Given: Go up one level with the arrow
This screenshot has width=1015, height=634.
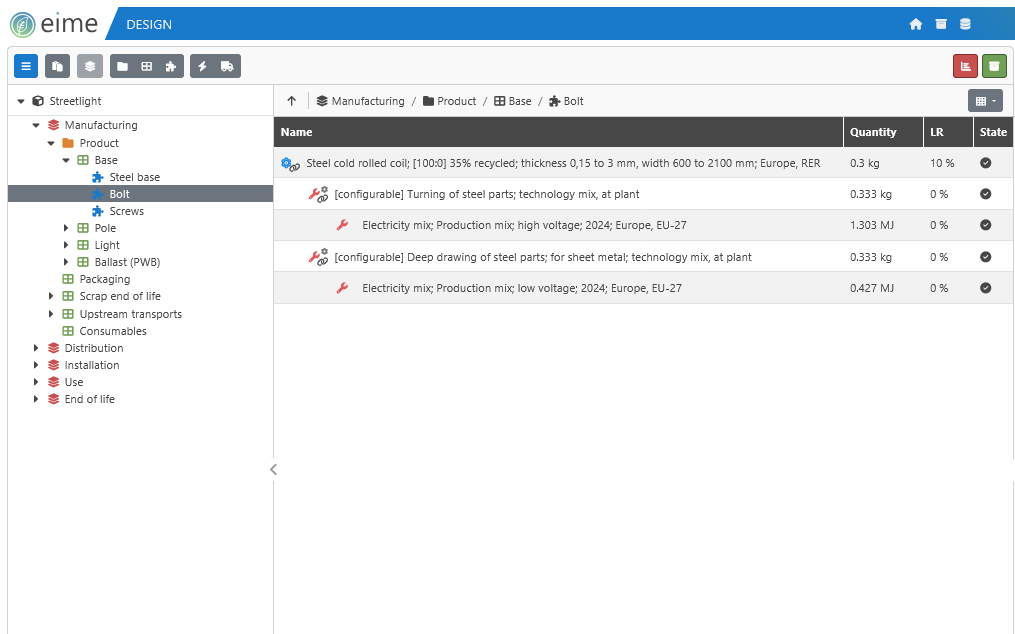Looking at the screenshot, I should pos(291,101).
